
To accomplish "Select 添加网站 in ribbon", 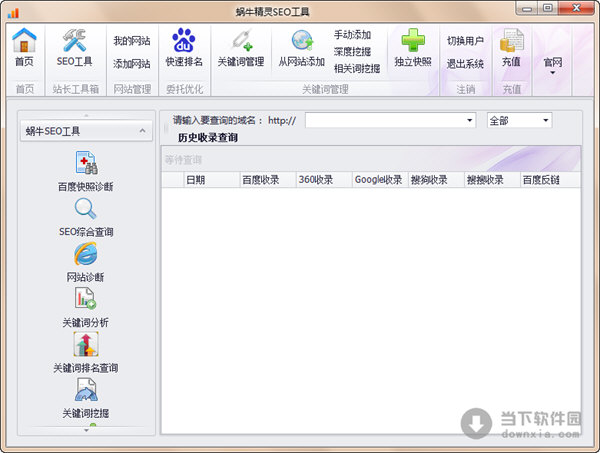I will (x=132, y=64).
